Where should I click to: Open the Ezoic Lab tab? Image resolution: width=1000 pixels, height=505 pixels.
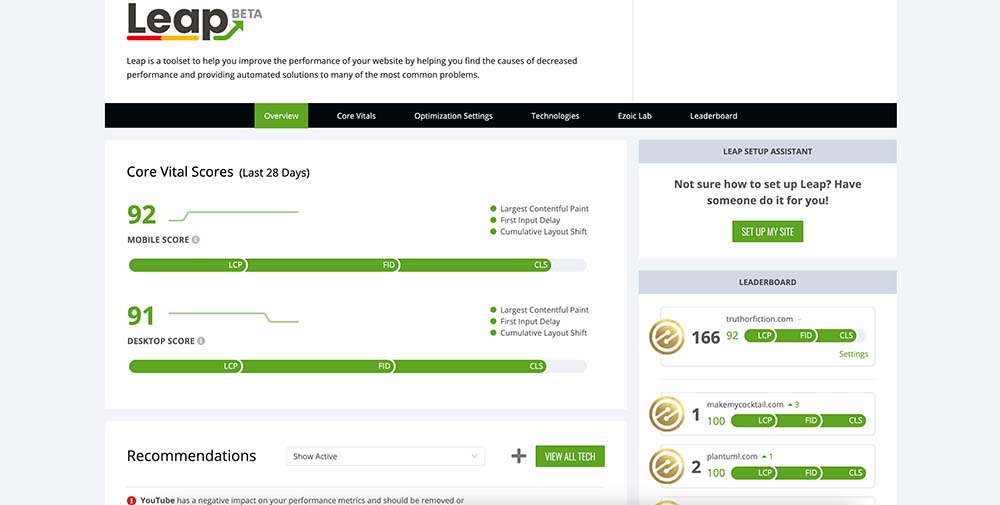(635, 116)
